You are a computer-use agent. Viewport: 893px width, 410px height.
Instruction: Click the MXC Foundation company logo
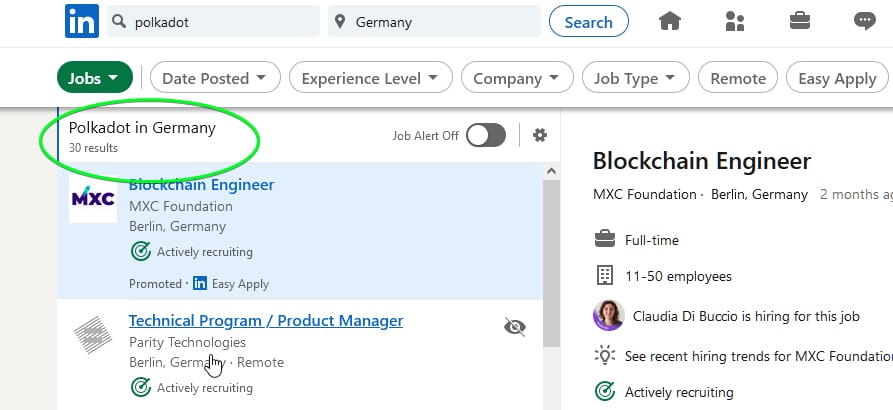[93, 199]
